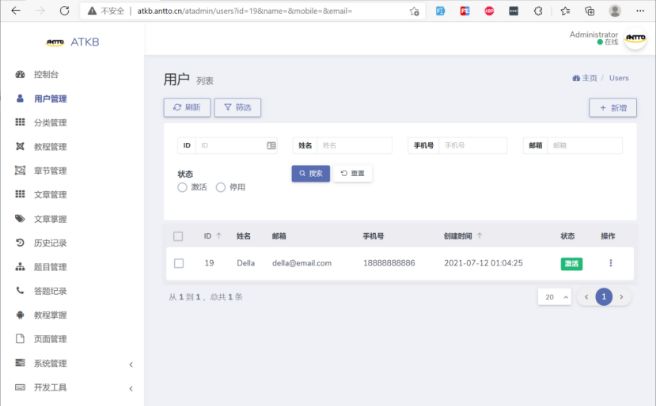The height and width of the screenshot is (406, 656).
Task: Check the row checkbox for Della
Action: [x=179, y=263]
